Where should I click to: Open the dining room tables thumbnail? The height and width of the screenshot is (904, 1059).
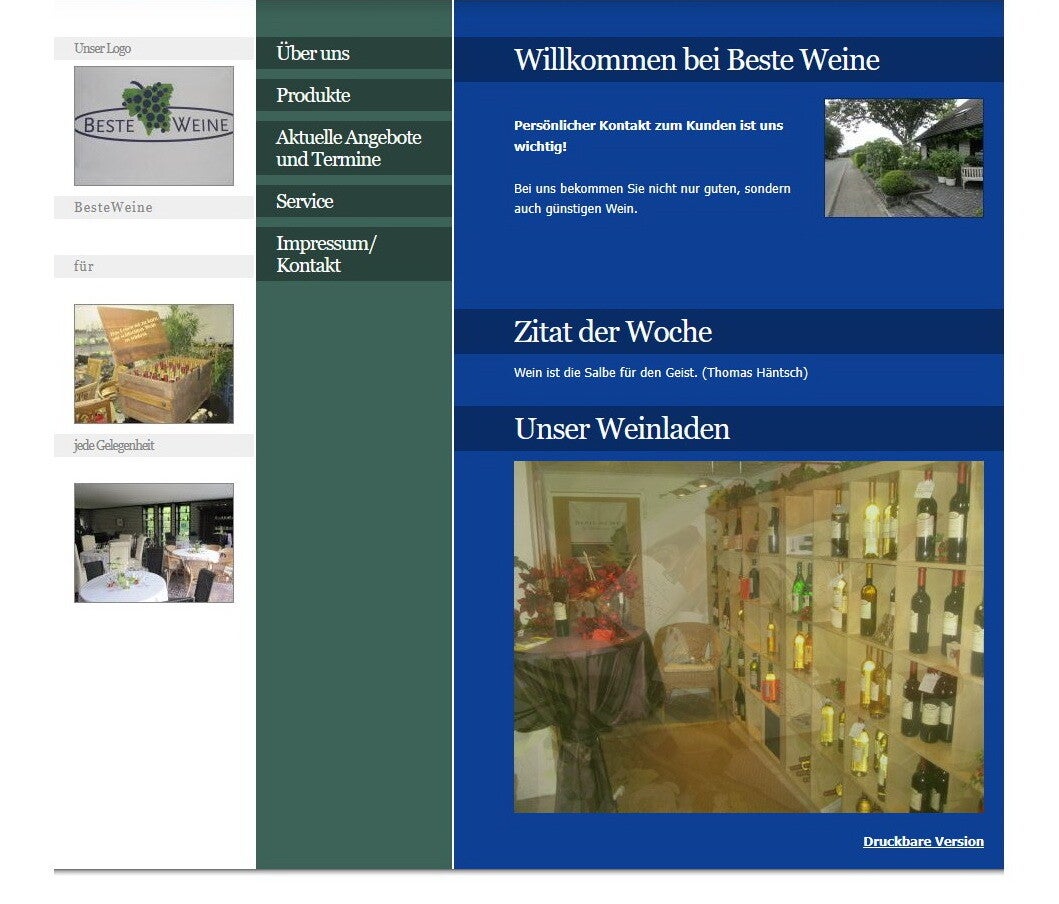tap(154, 543)
